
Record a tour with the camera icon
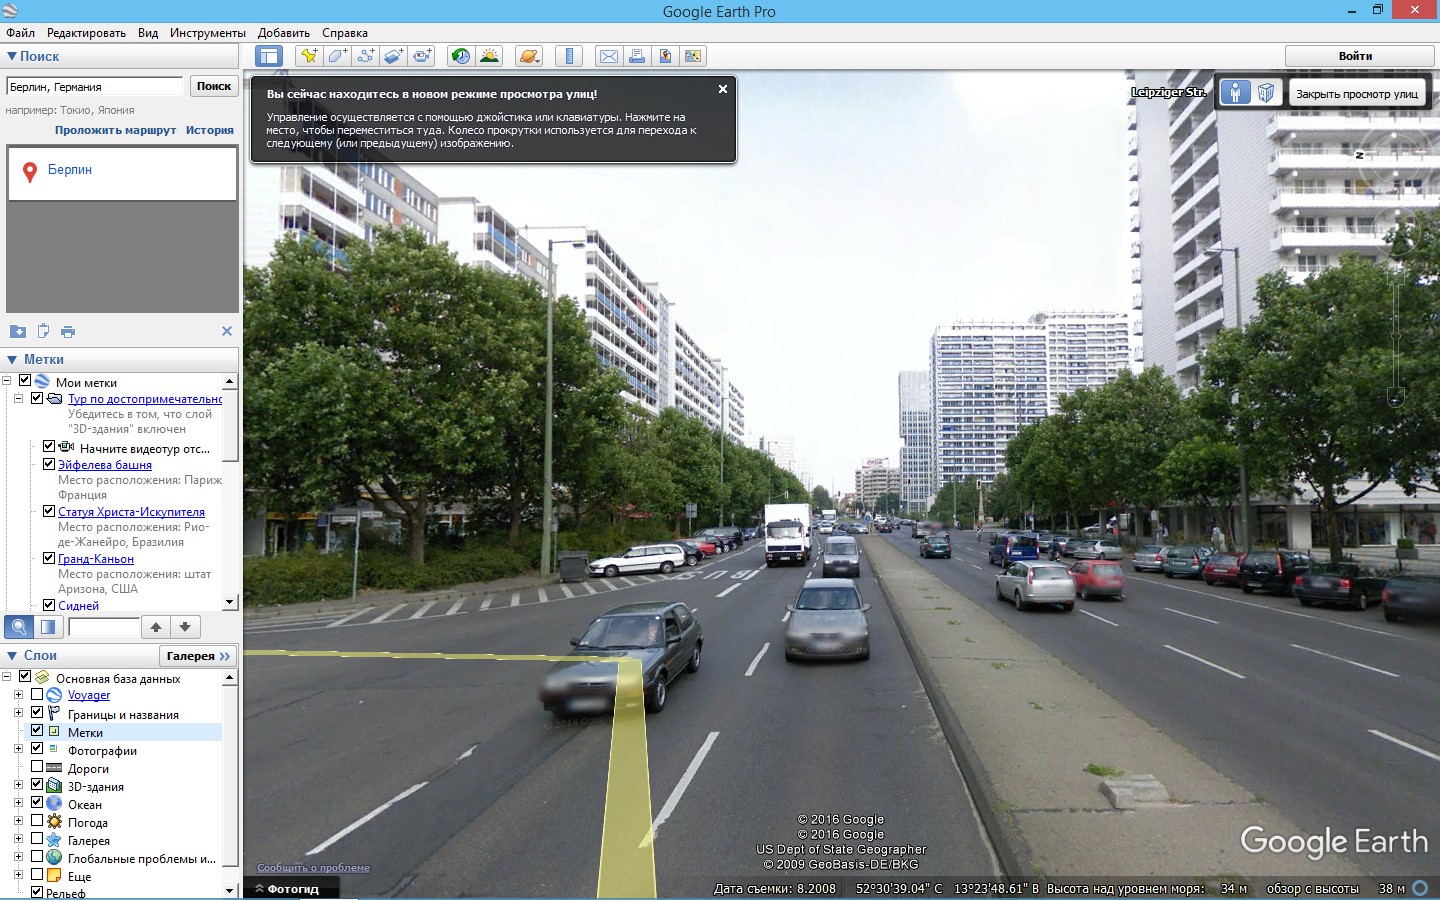422,56
